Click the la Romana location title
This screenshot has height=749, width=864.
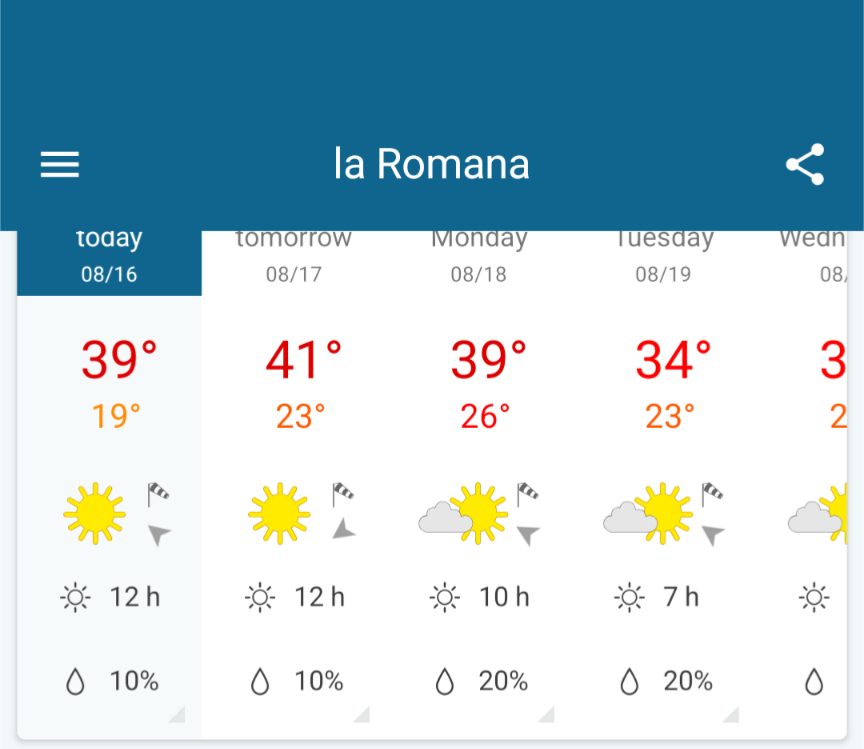(431, 164)
